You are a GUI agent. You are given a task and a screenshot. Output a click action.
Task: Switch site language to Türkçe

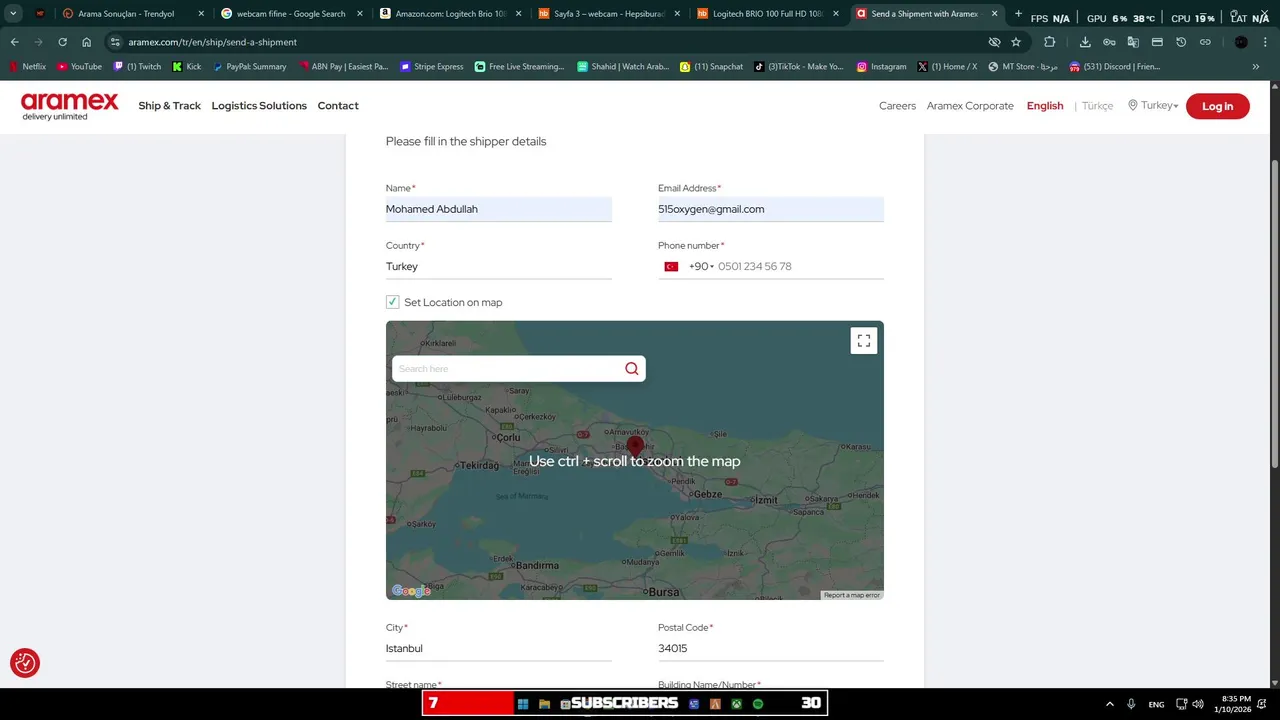[x=1097, y=105]
